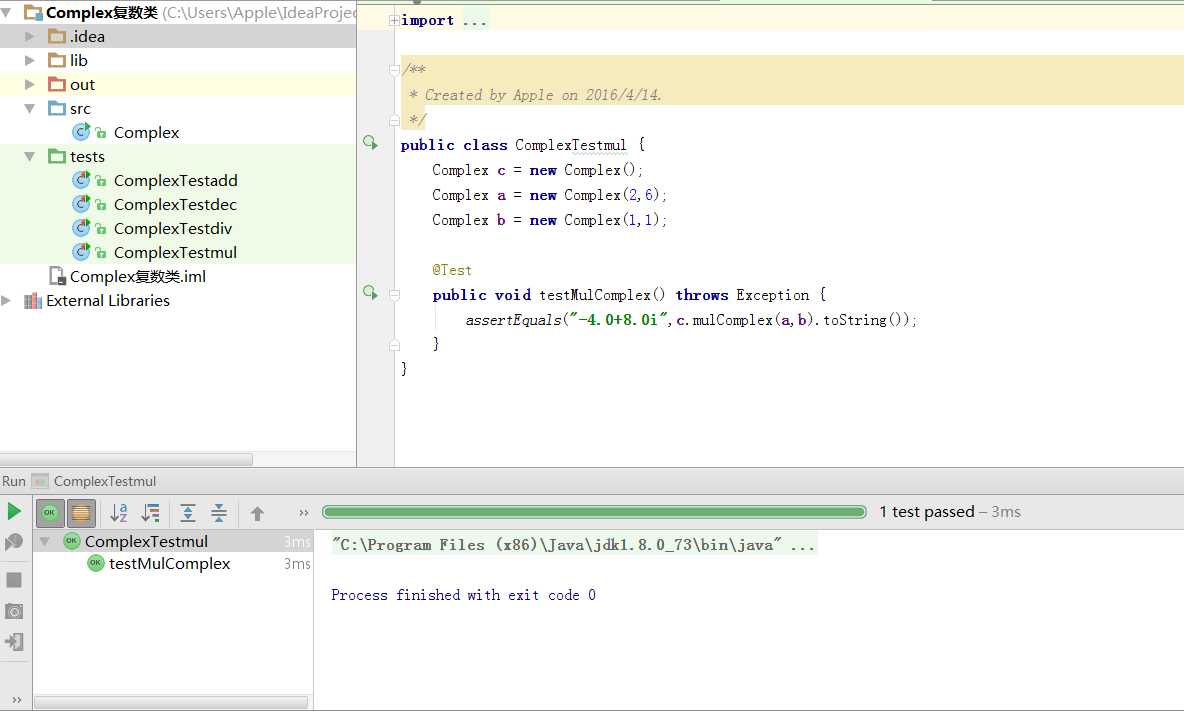Click the External Libraries icon

[32, 301]
